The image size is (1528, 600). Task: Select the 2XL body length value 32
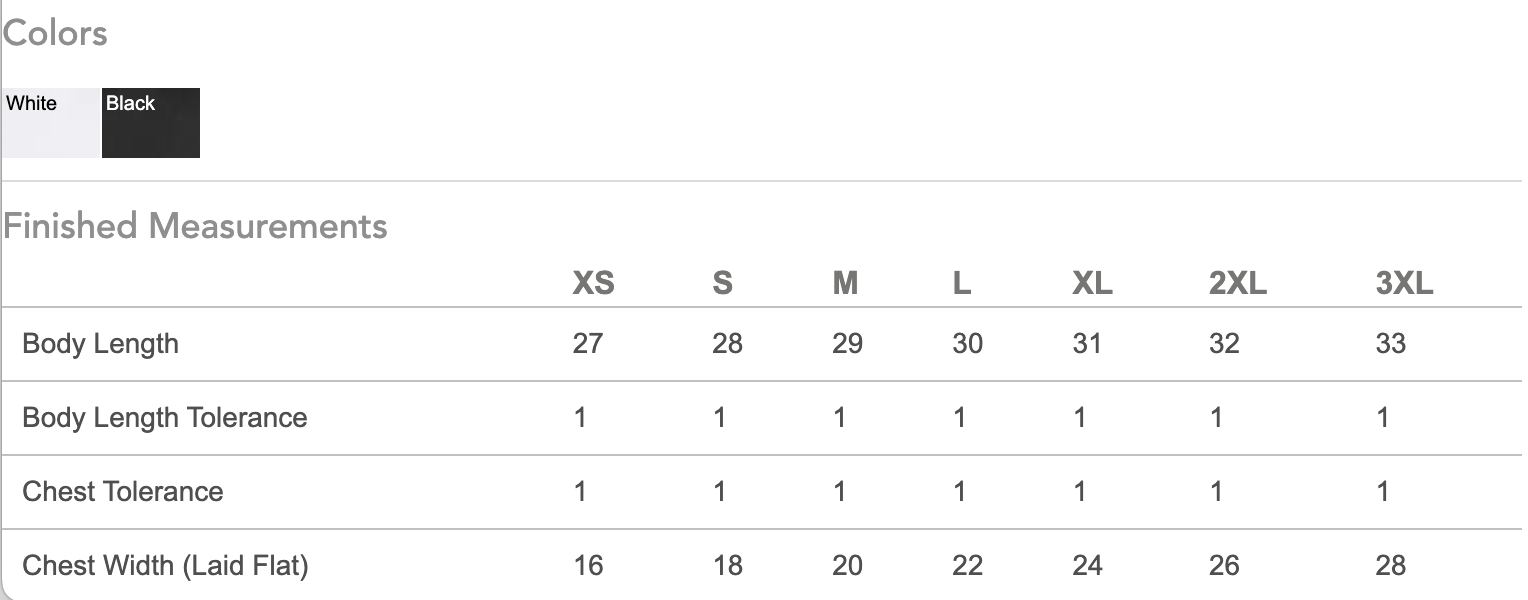pyautogui.click(x=1224, y=344)
